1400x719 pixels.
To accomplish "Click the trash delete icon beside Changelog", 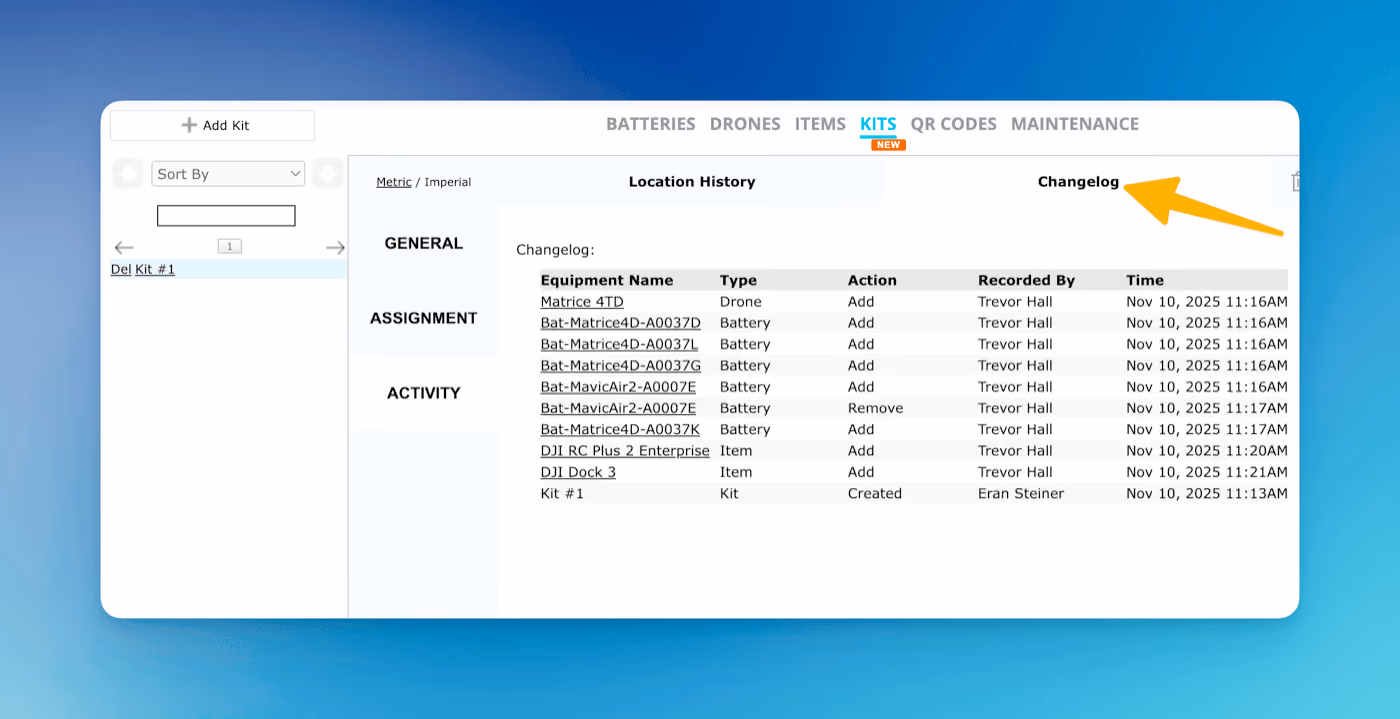I will 1296,181.
